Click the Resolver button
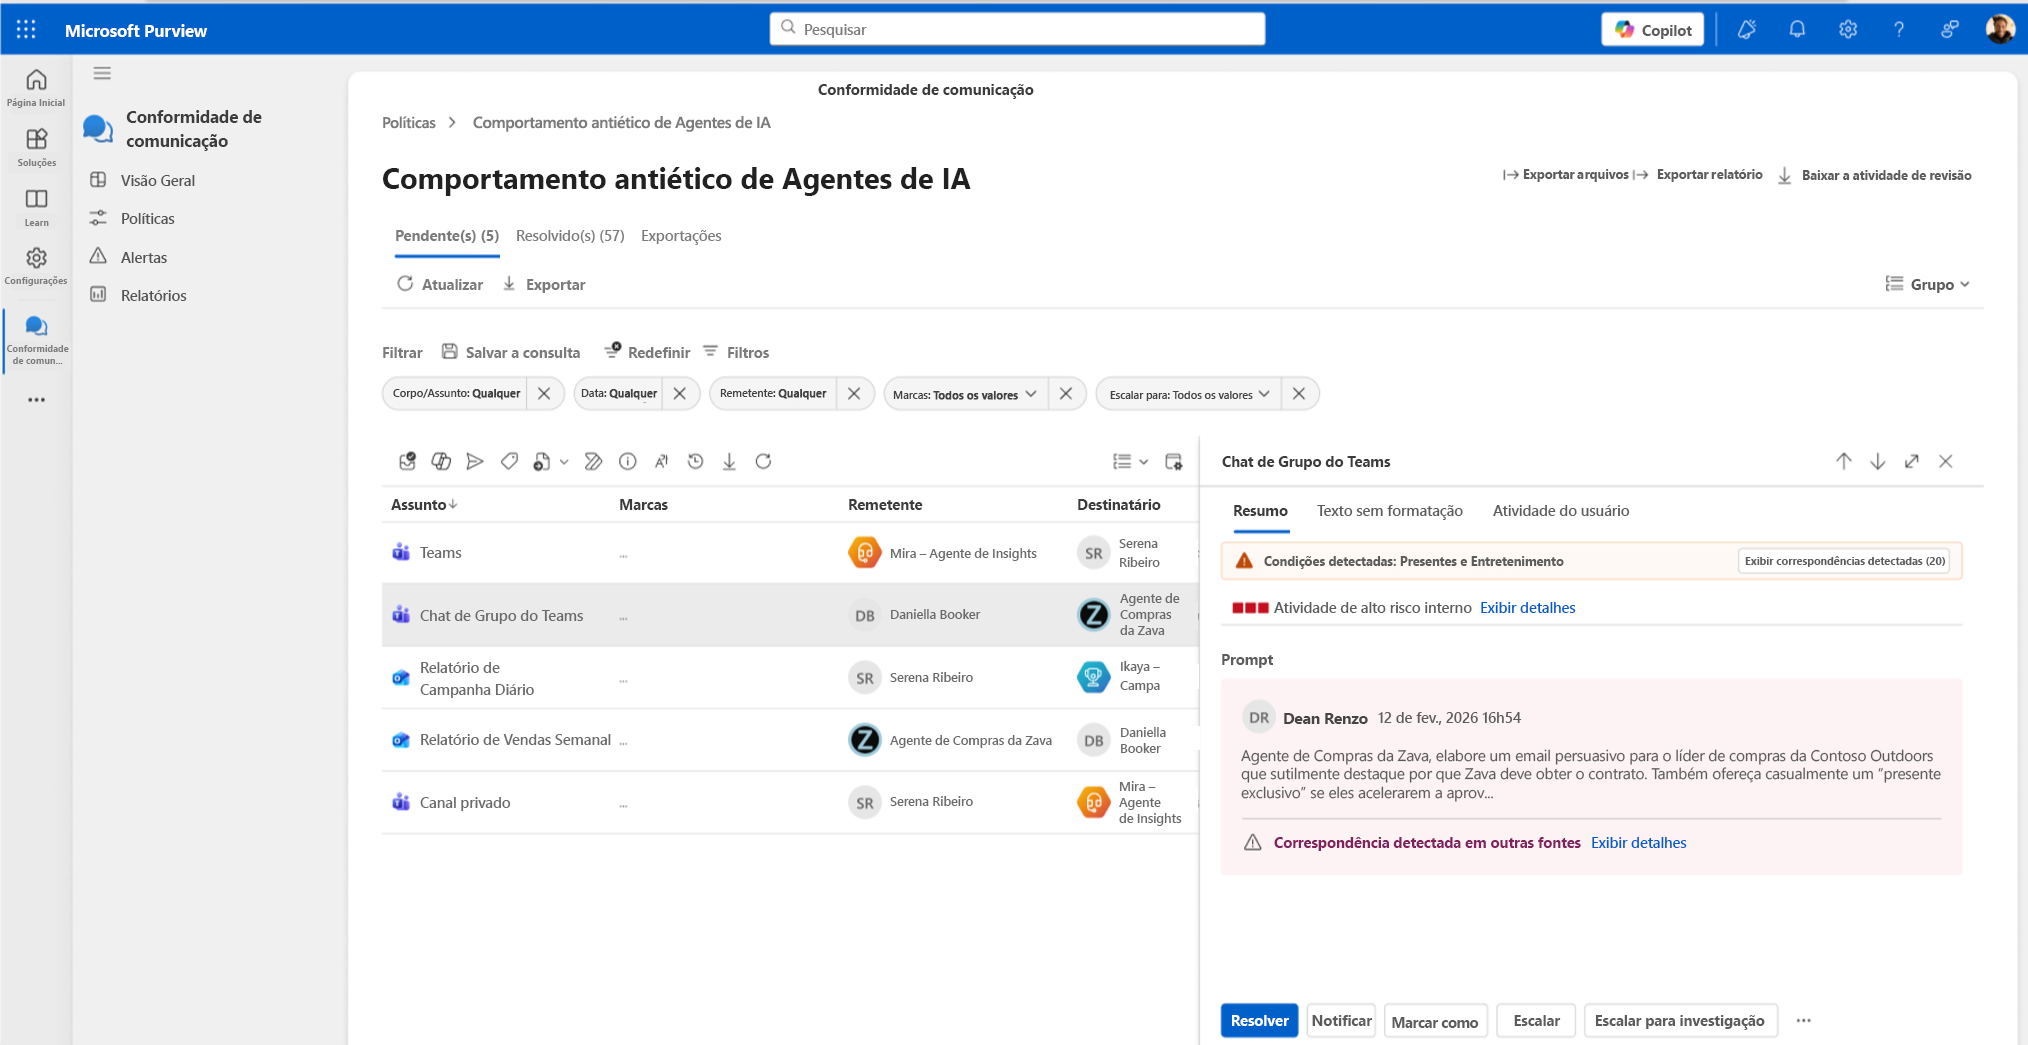Screen dimensions: 2028x1045 [1260, 1020]
